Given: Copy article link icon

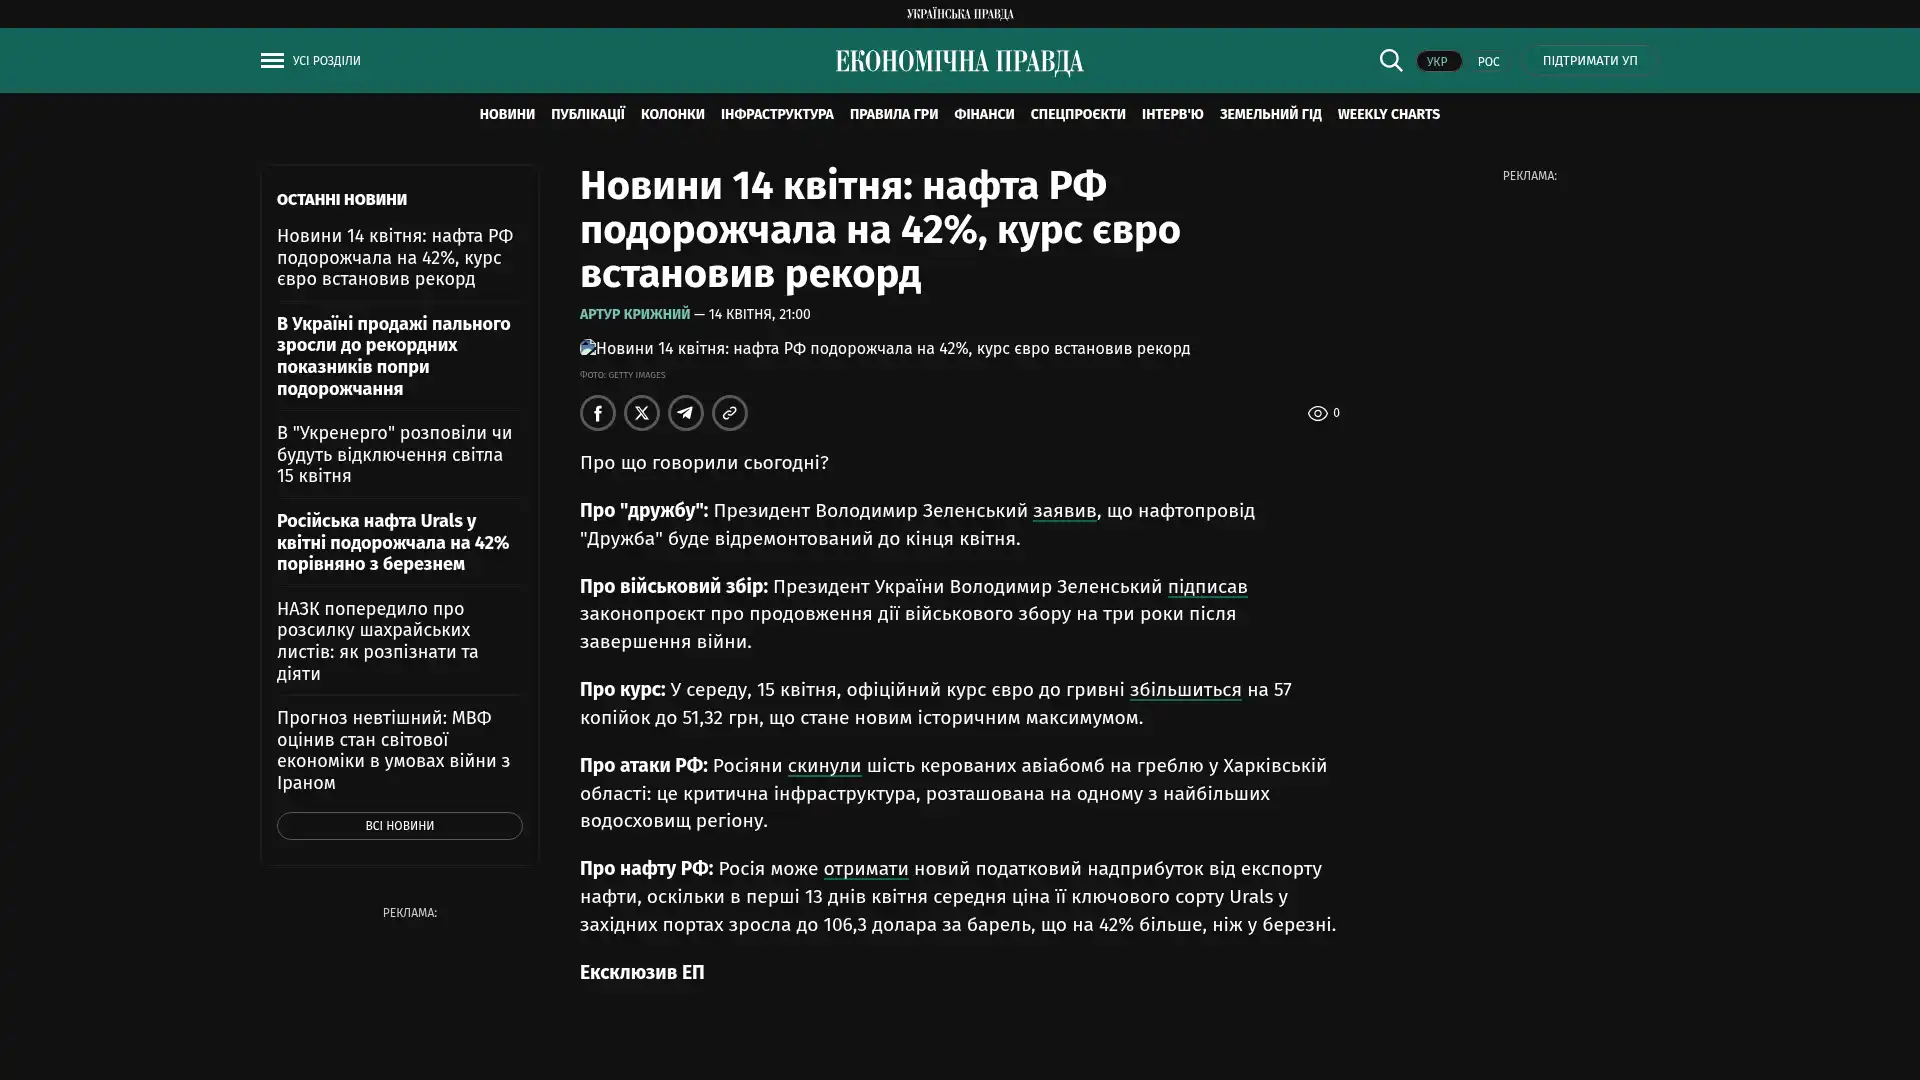Looking at the screenshot, I should point(729,413).
